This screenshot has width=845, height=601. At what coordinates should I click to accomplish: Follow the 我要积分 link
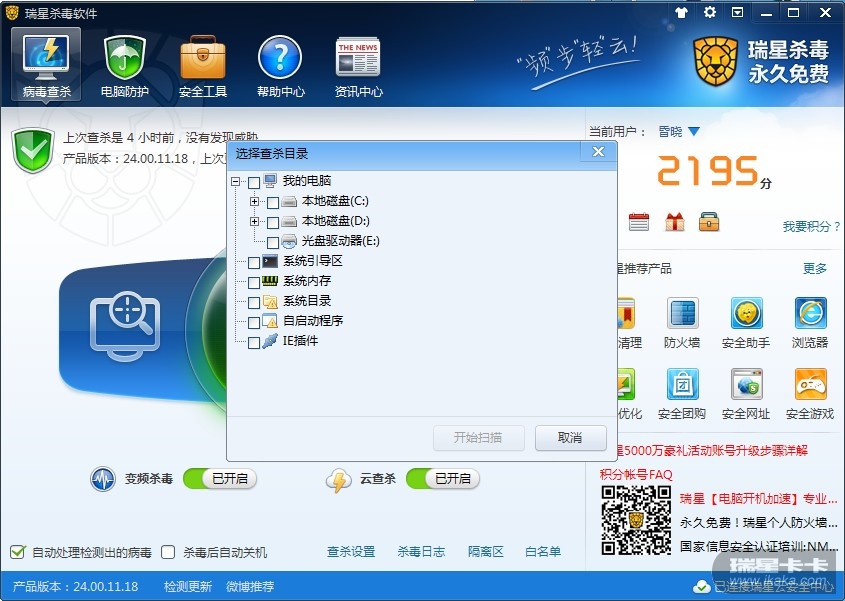(811, 226)
